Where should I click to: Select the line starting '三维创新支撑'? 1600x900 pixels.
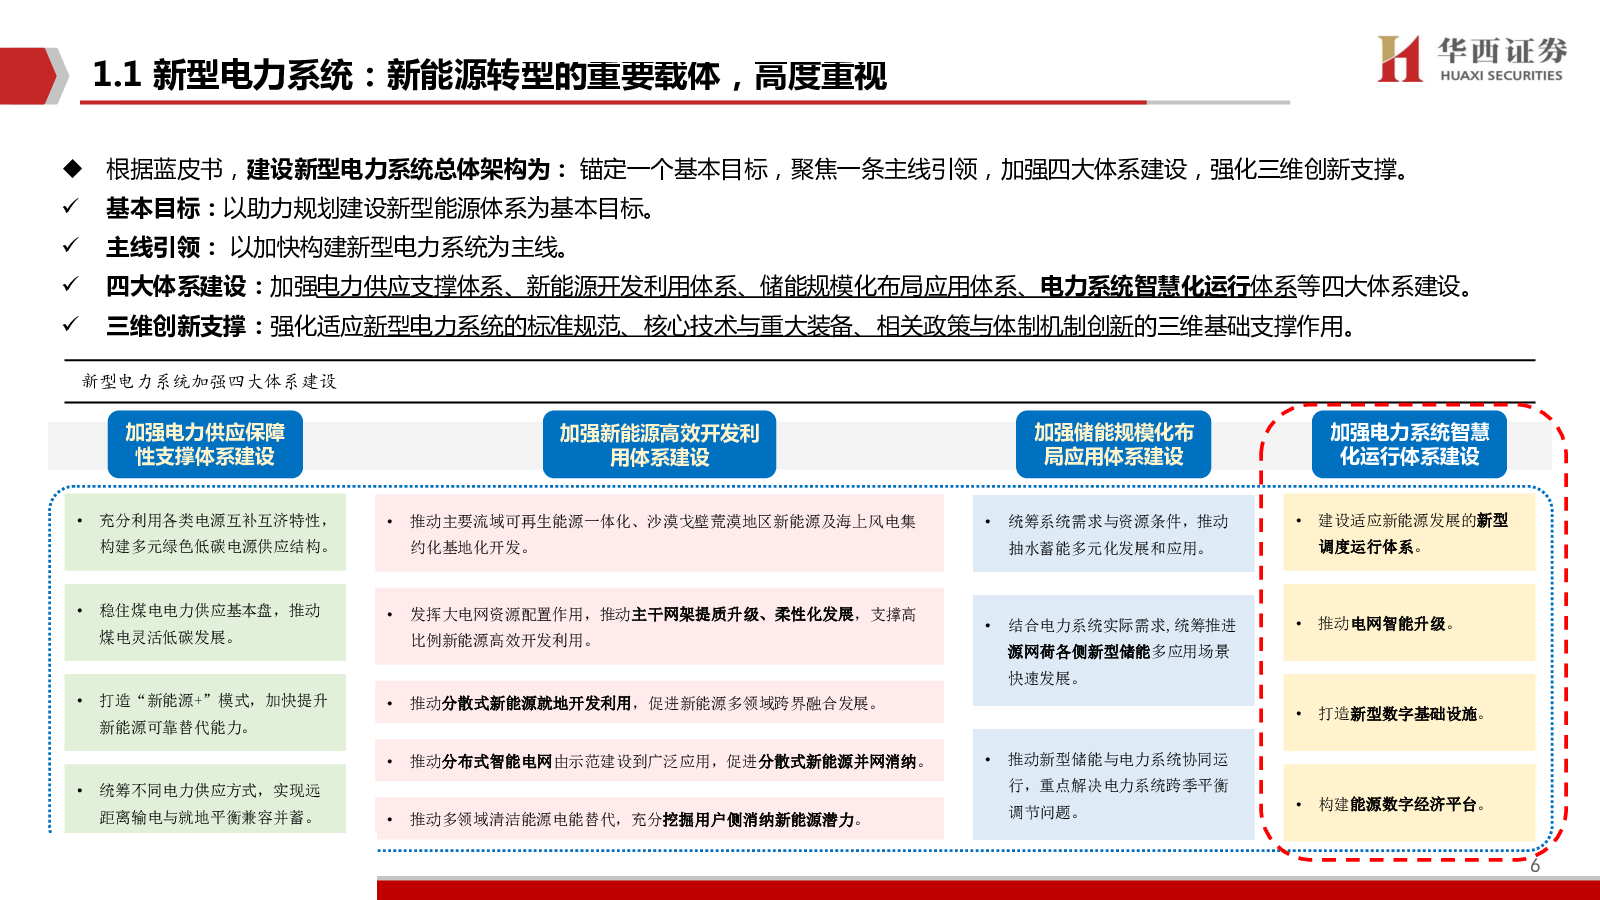click(730, 326)
